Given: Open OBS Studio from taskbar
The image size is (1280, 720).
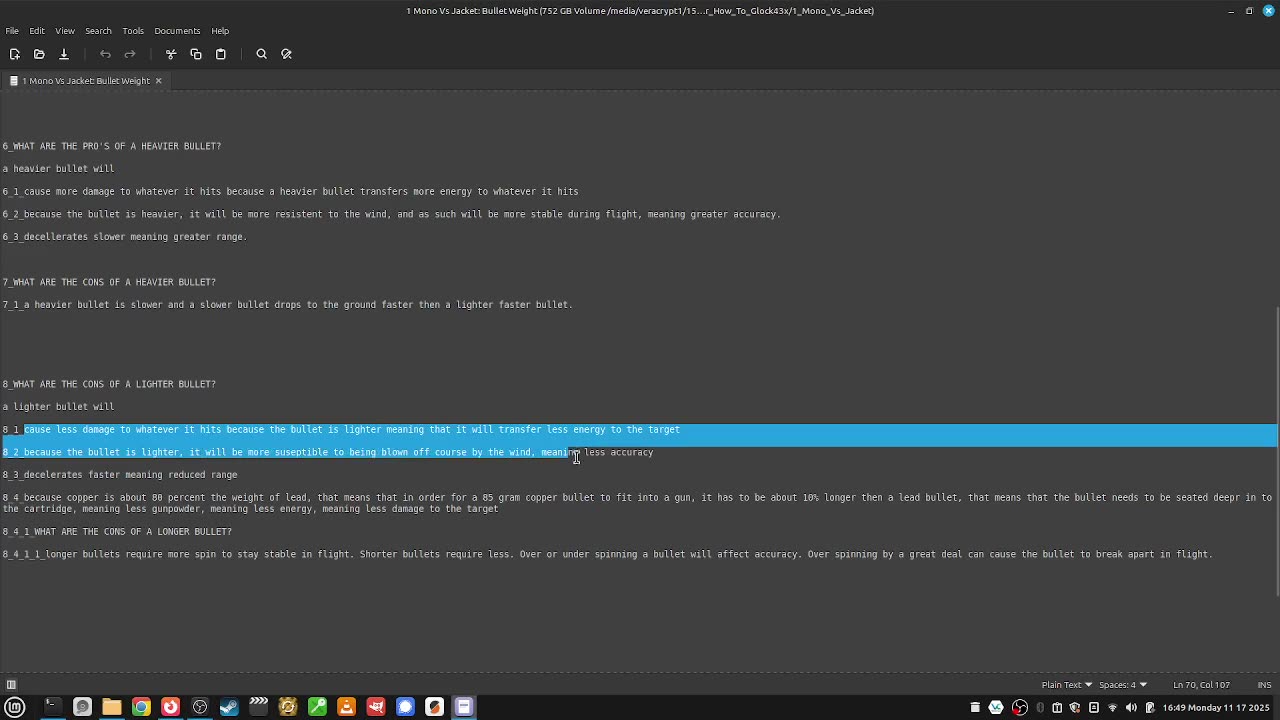Looking at the screenshot, I should (x=200, y=707).
